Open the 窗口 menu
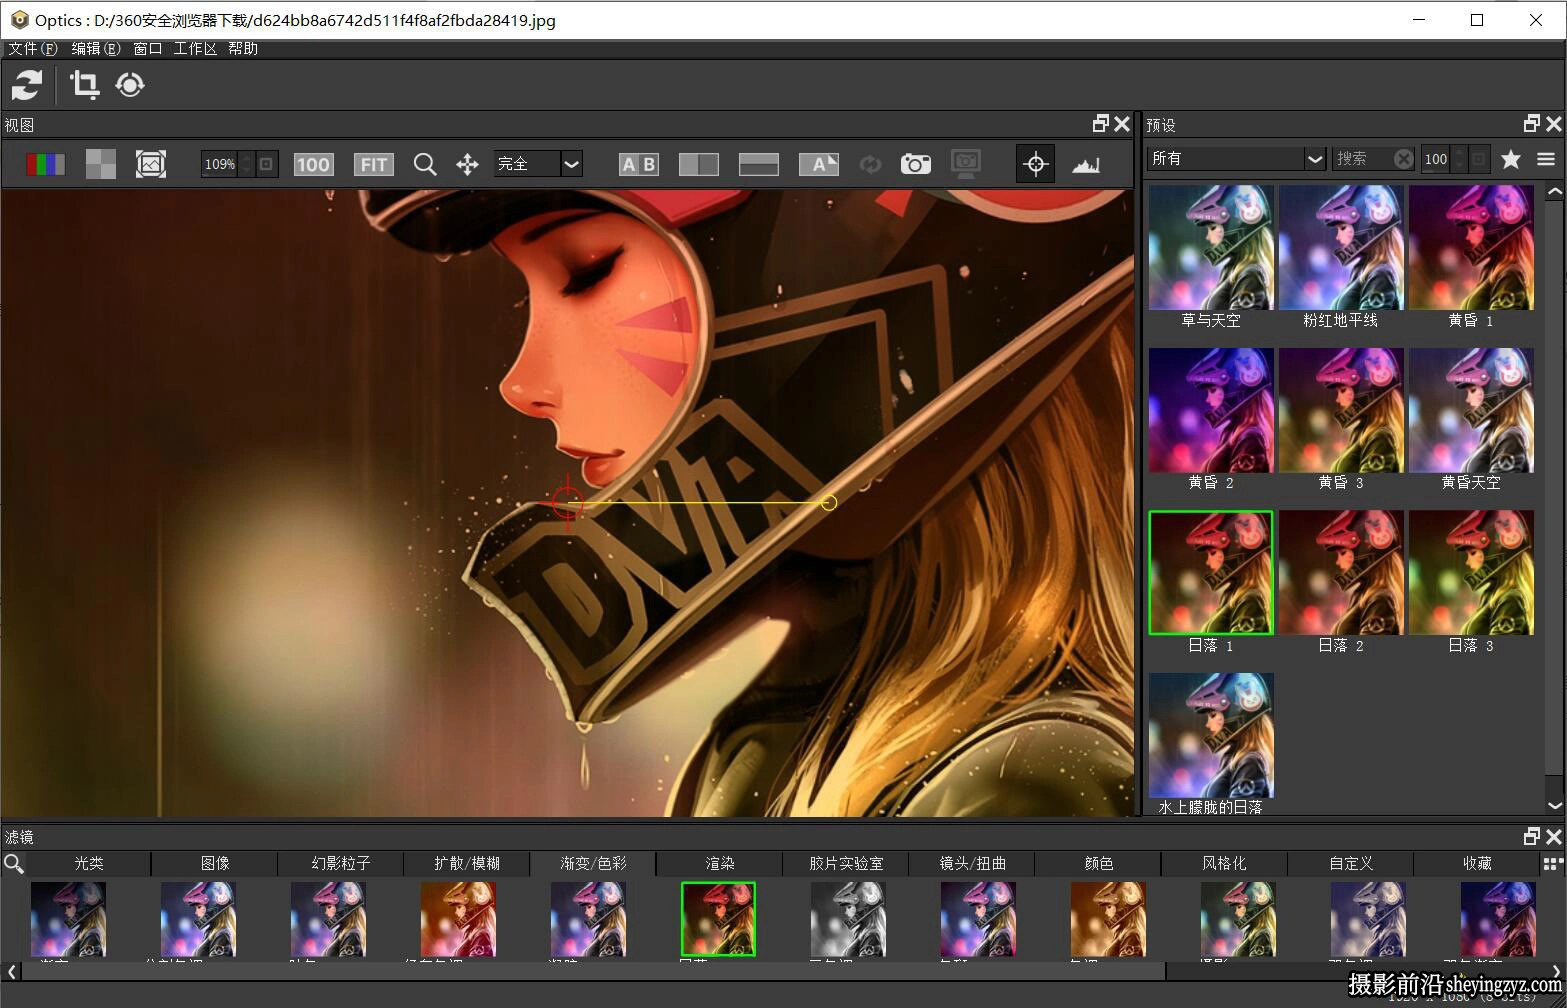The width and height of the screenshot is (1567, 1008). click(x=147, y=48)
